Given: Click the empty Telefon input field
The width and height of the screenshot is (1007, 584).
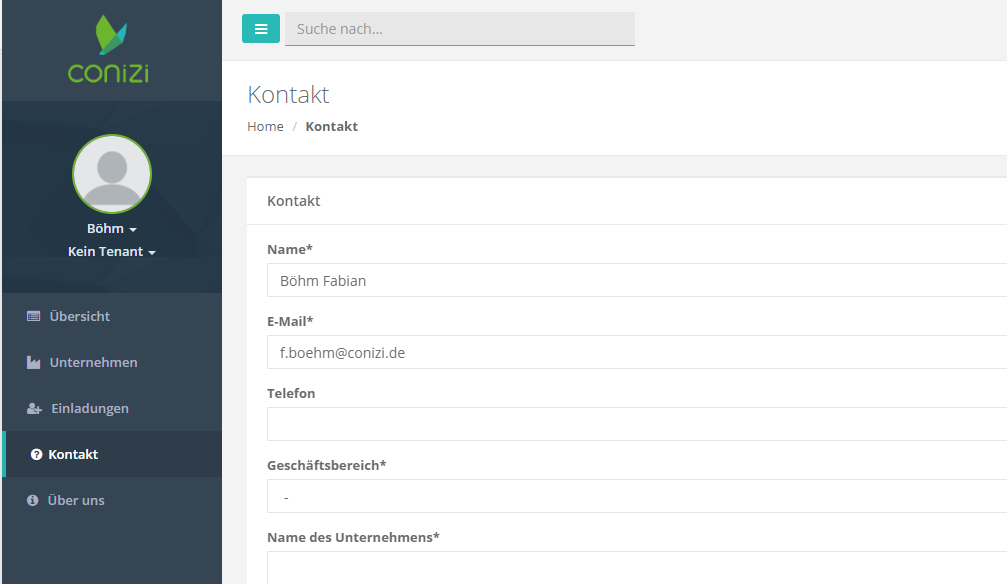Looking at the screenshot, I should coord(636,424).
